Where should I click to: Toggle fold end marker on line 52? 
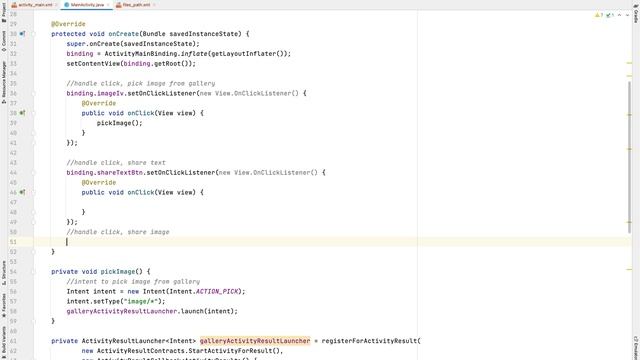[33, 252]
